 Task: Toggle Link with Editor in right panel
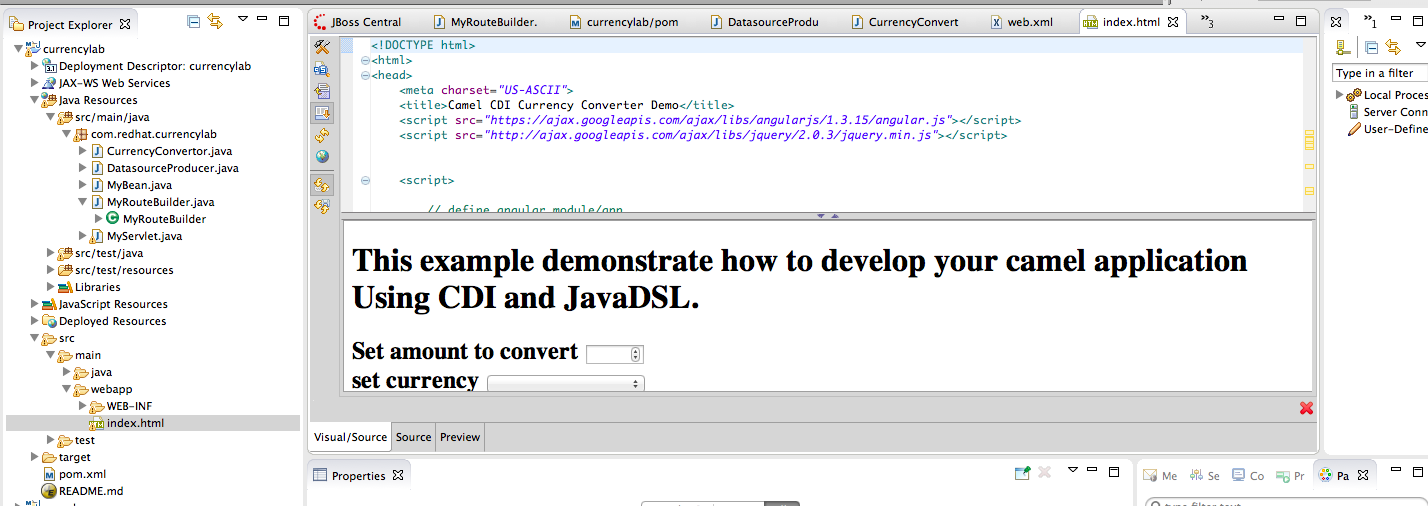(1393, 47)
